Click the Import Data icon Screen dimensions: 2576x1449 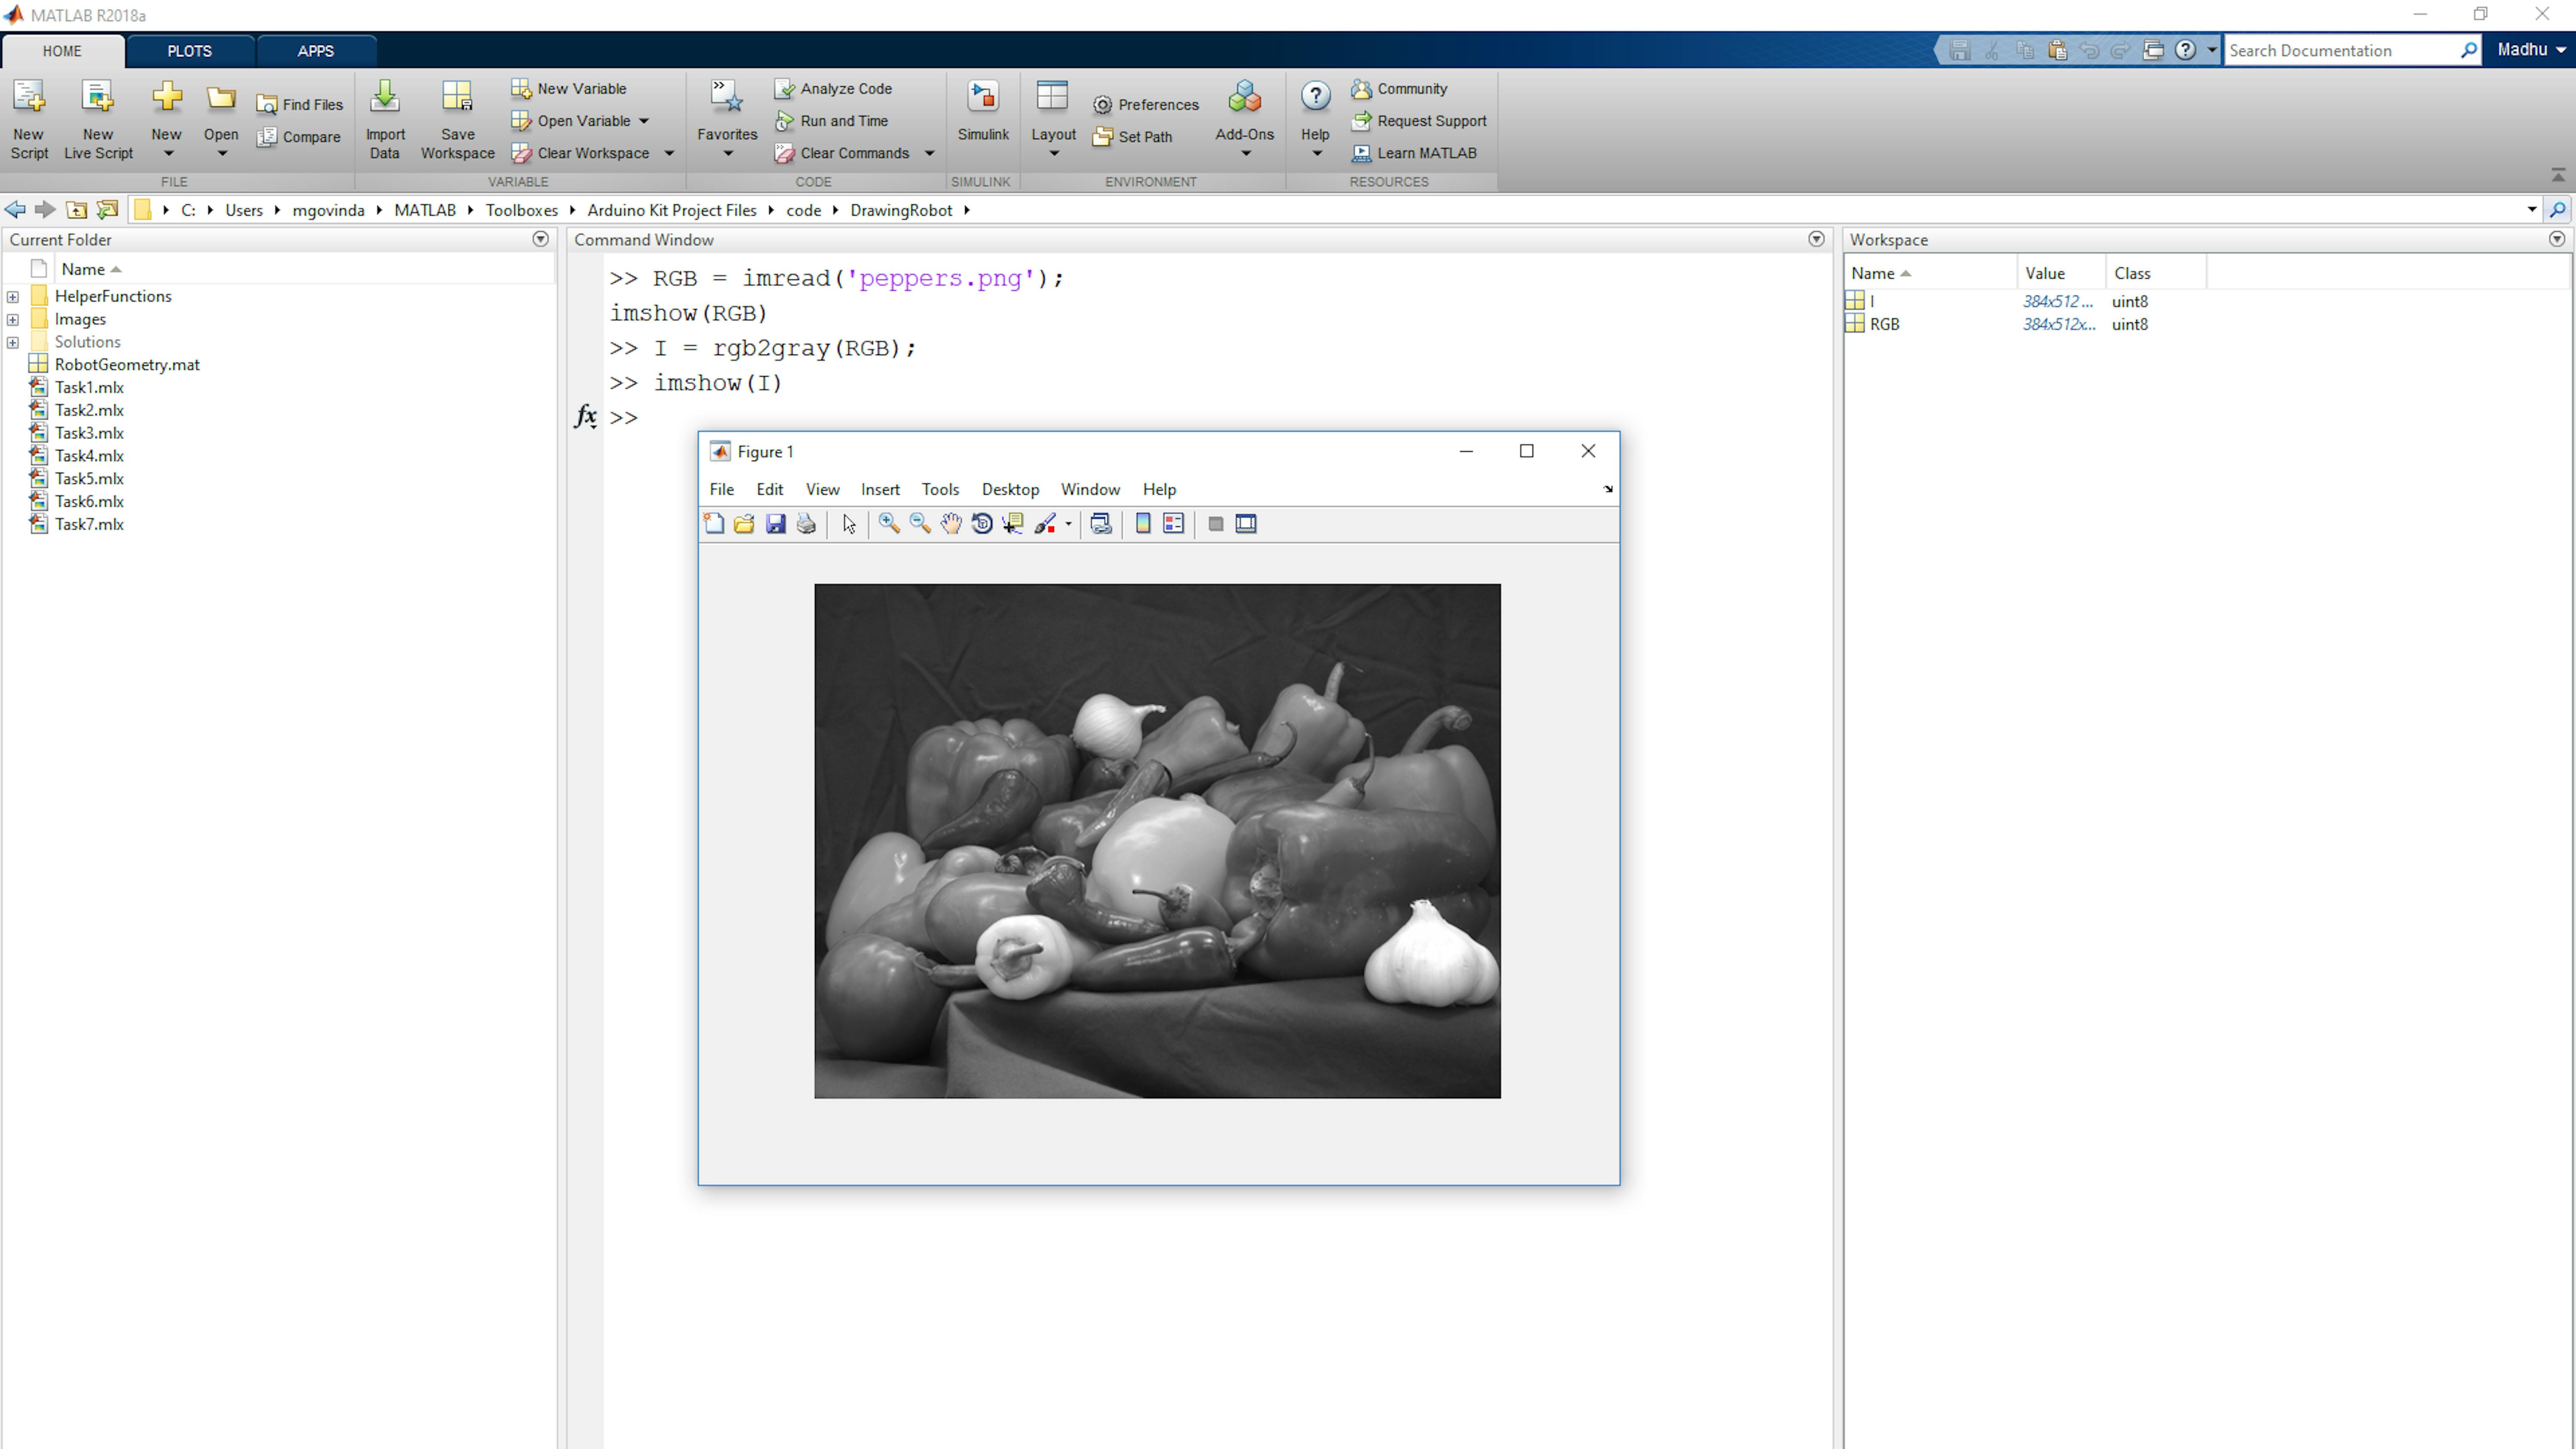point(385,119)
